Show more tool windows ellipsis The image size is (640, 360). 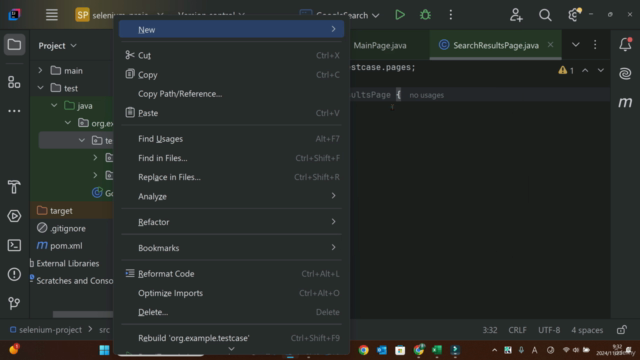(x=14, y=111)
